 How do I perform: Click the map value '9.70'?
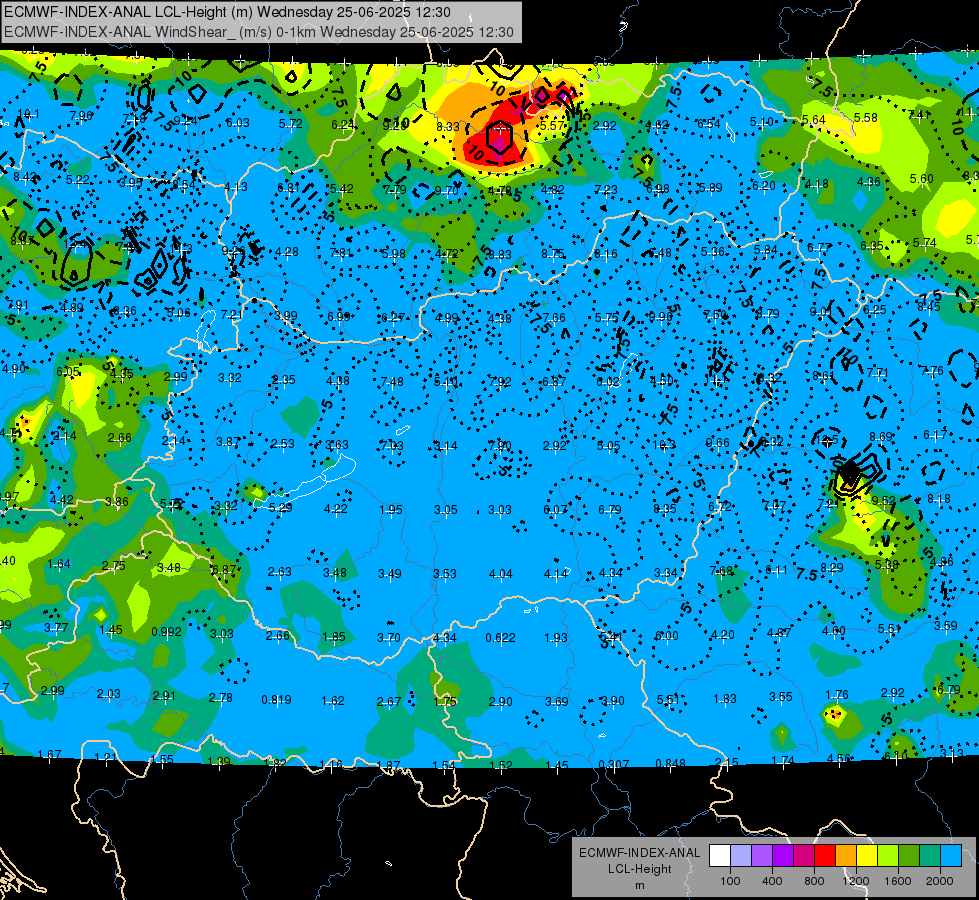446,190
